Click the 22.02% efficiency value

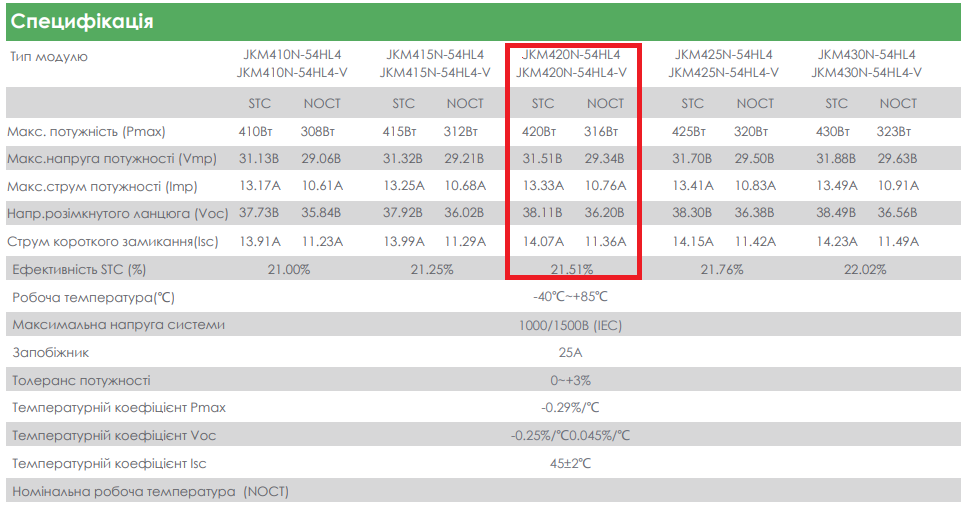point(866,269)
